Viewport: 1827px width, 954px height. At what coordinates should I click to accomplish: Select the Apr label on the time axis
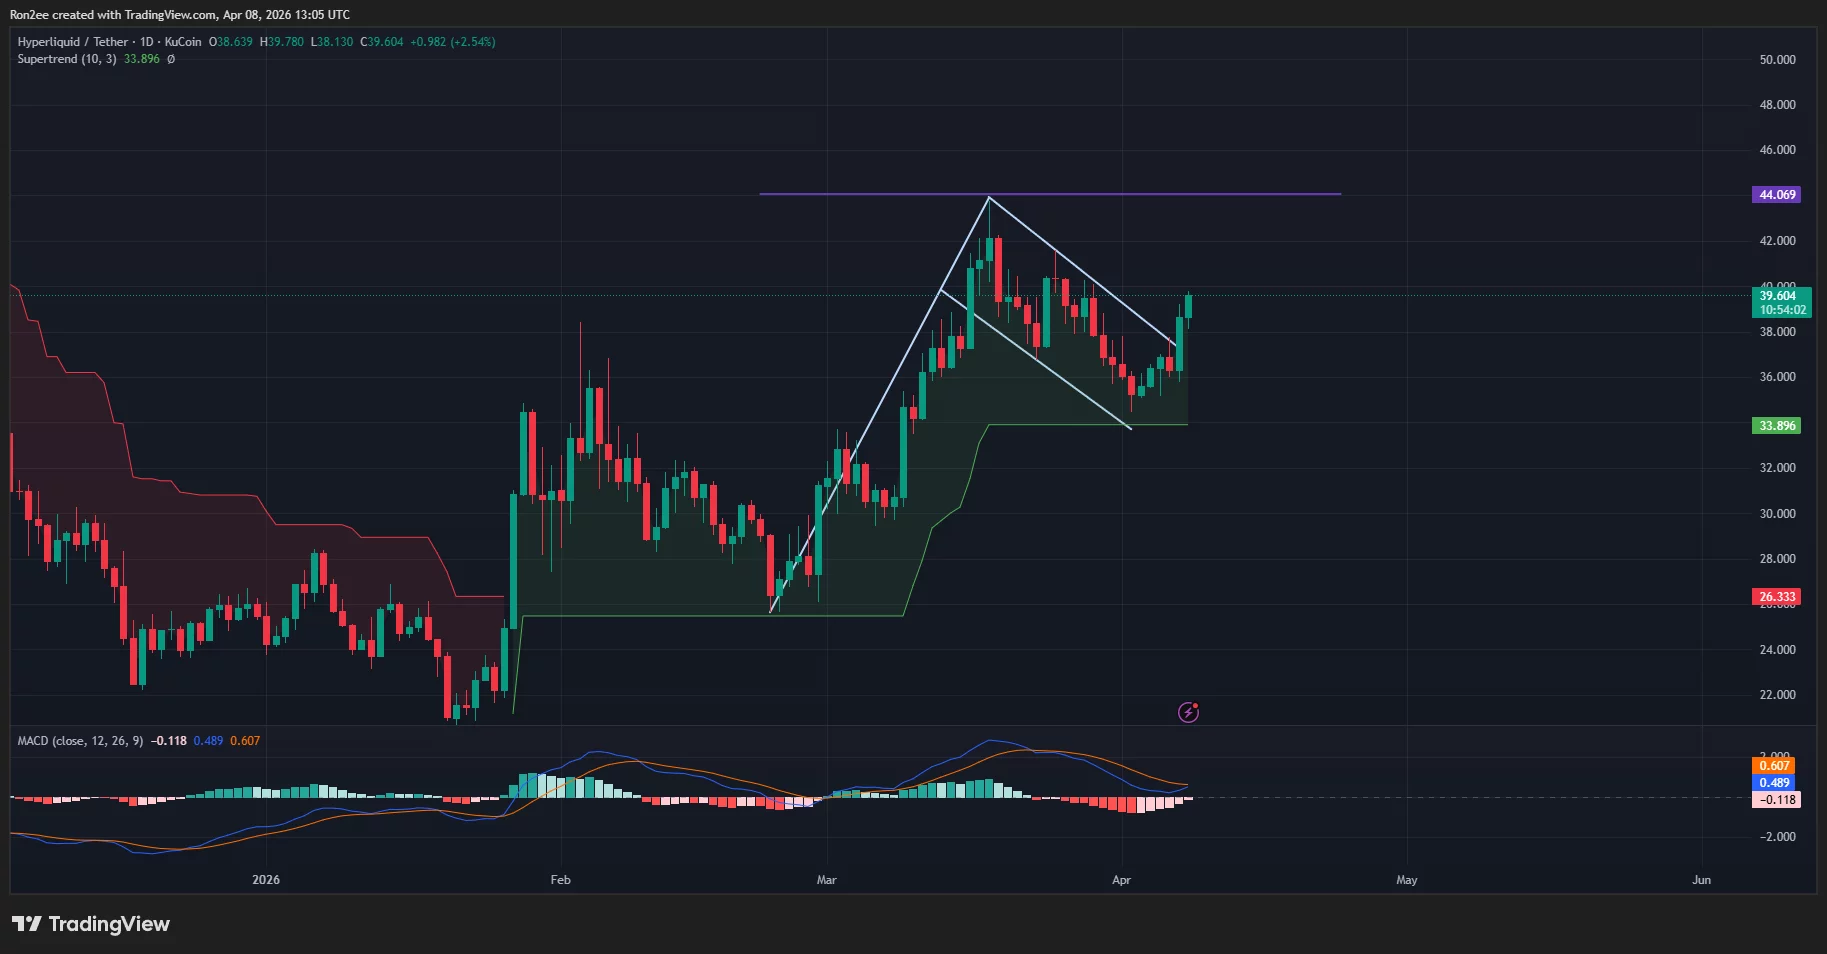click(x=1121, y=880)
